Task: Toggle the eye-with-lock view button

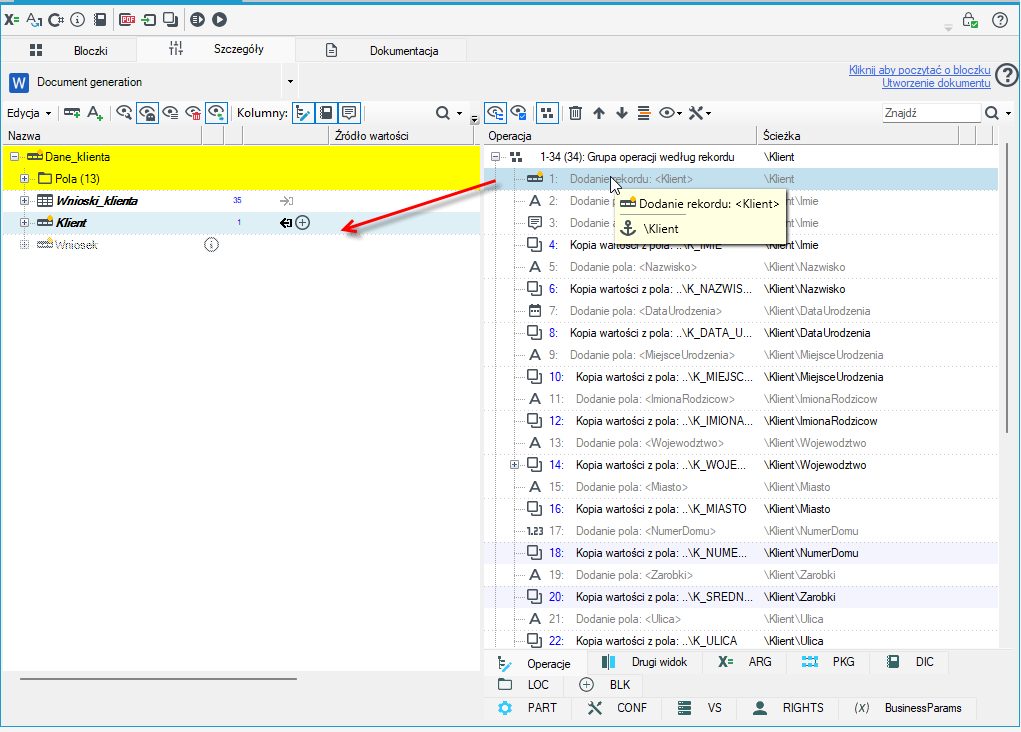Action: [x=147, y=113]
